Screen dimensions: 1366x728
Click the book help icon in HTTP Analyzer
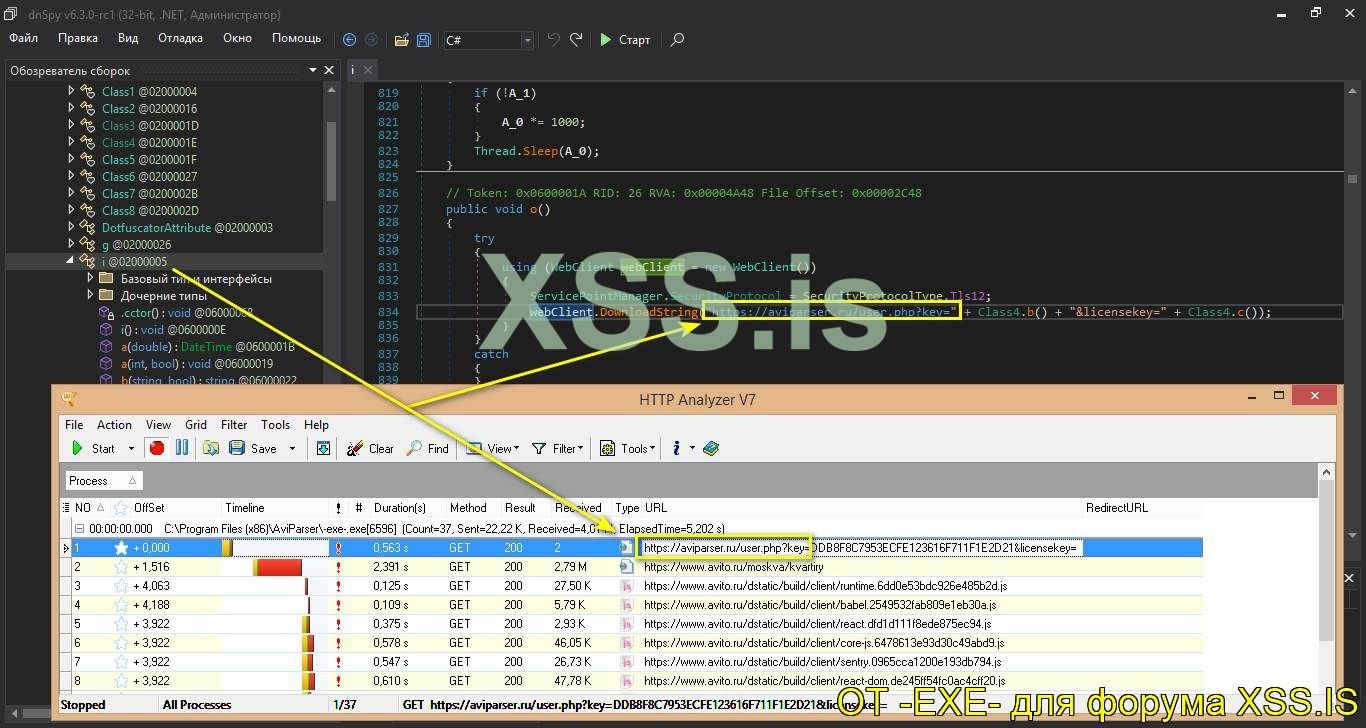(711, 448)
